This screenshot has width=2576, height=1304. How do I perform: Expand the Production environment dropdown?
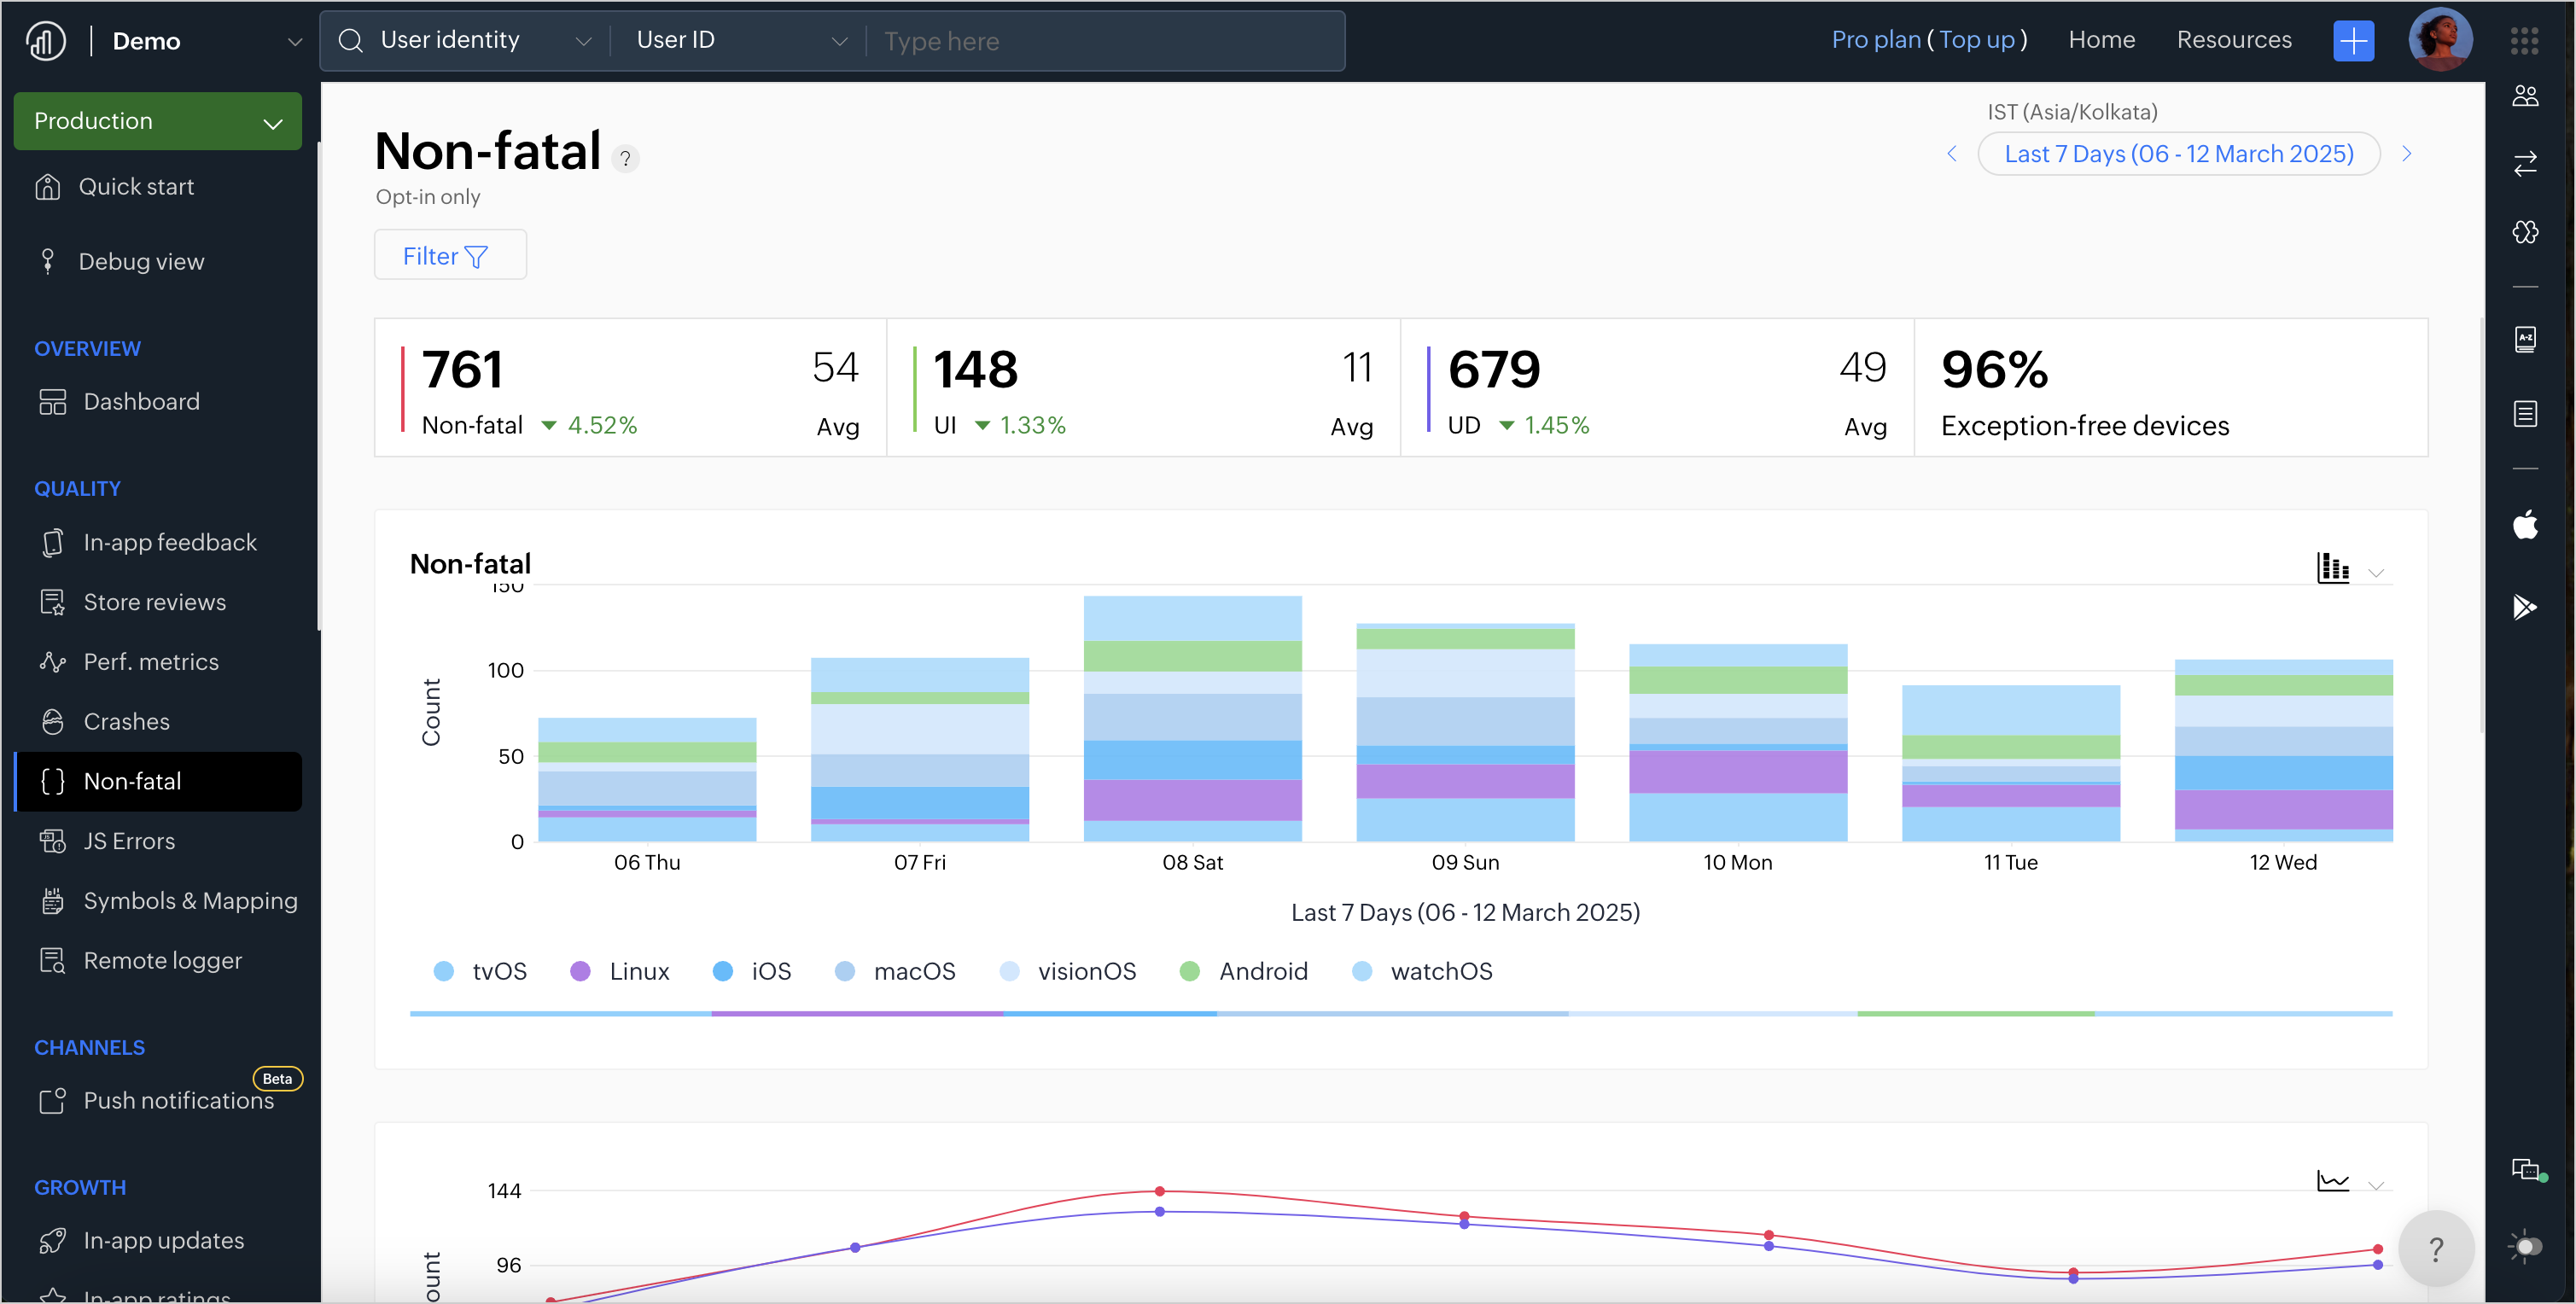158,121
